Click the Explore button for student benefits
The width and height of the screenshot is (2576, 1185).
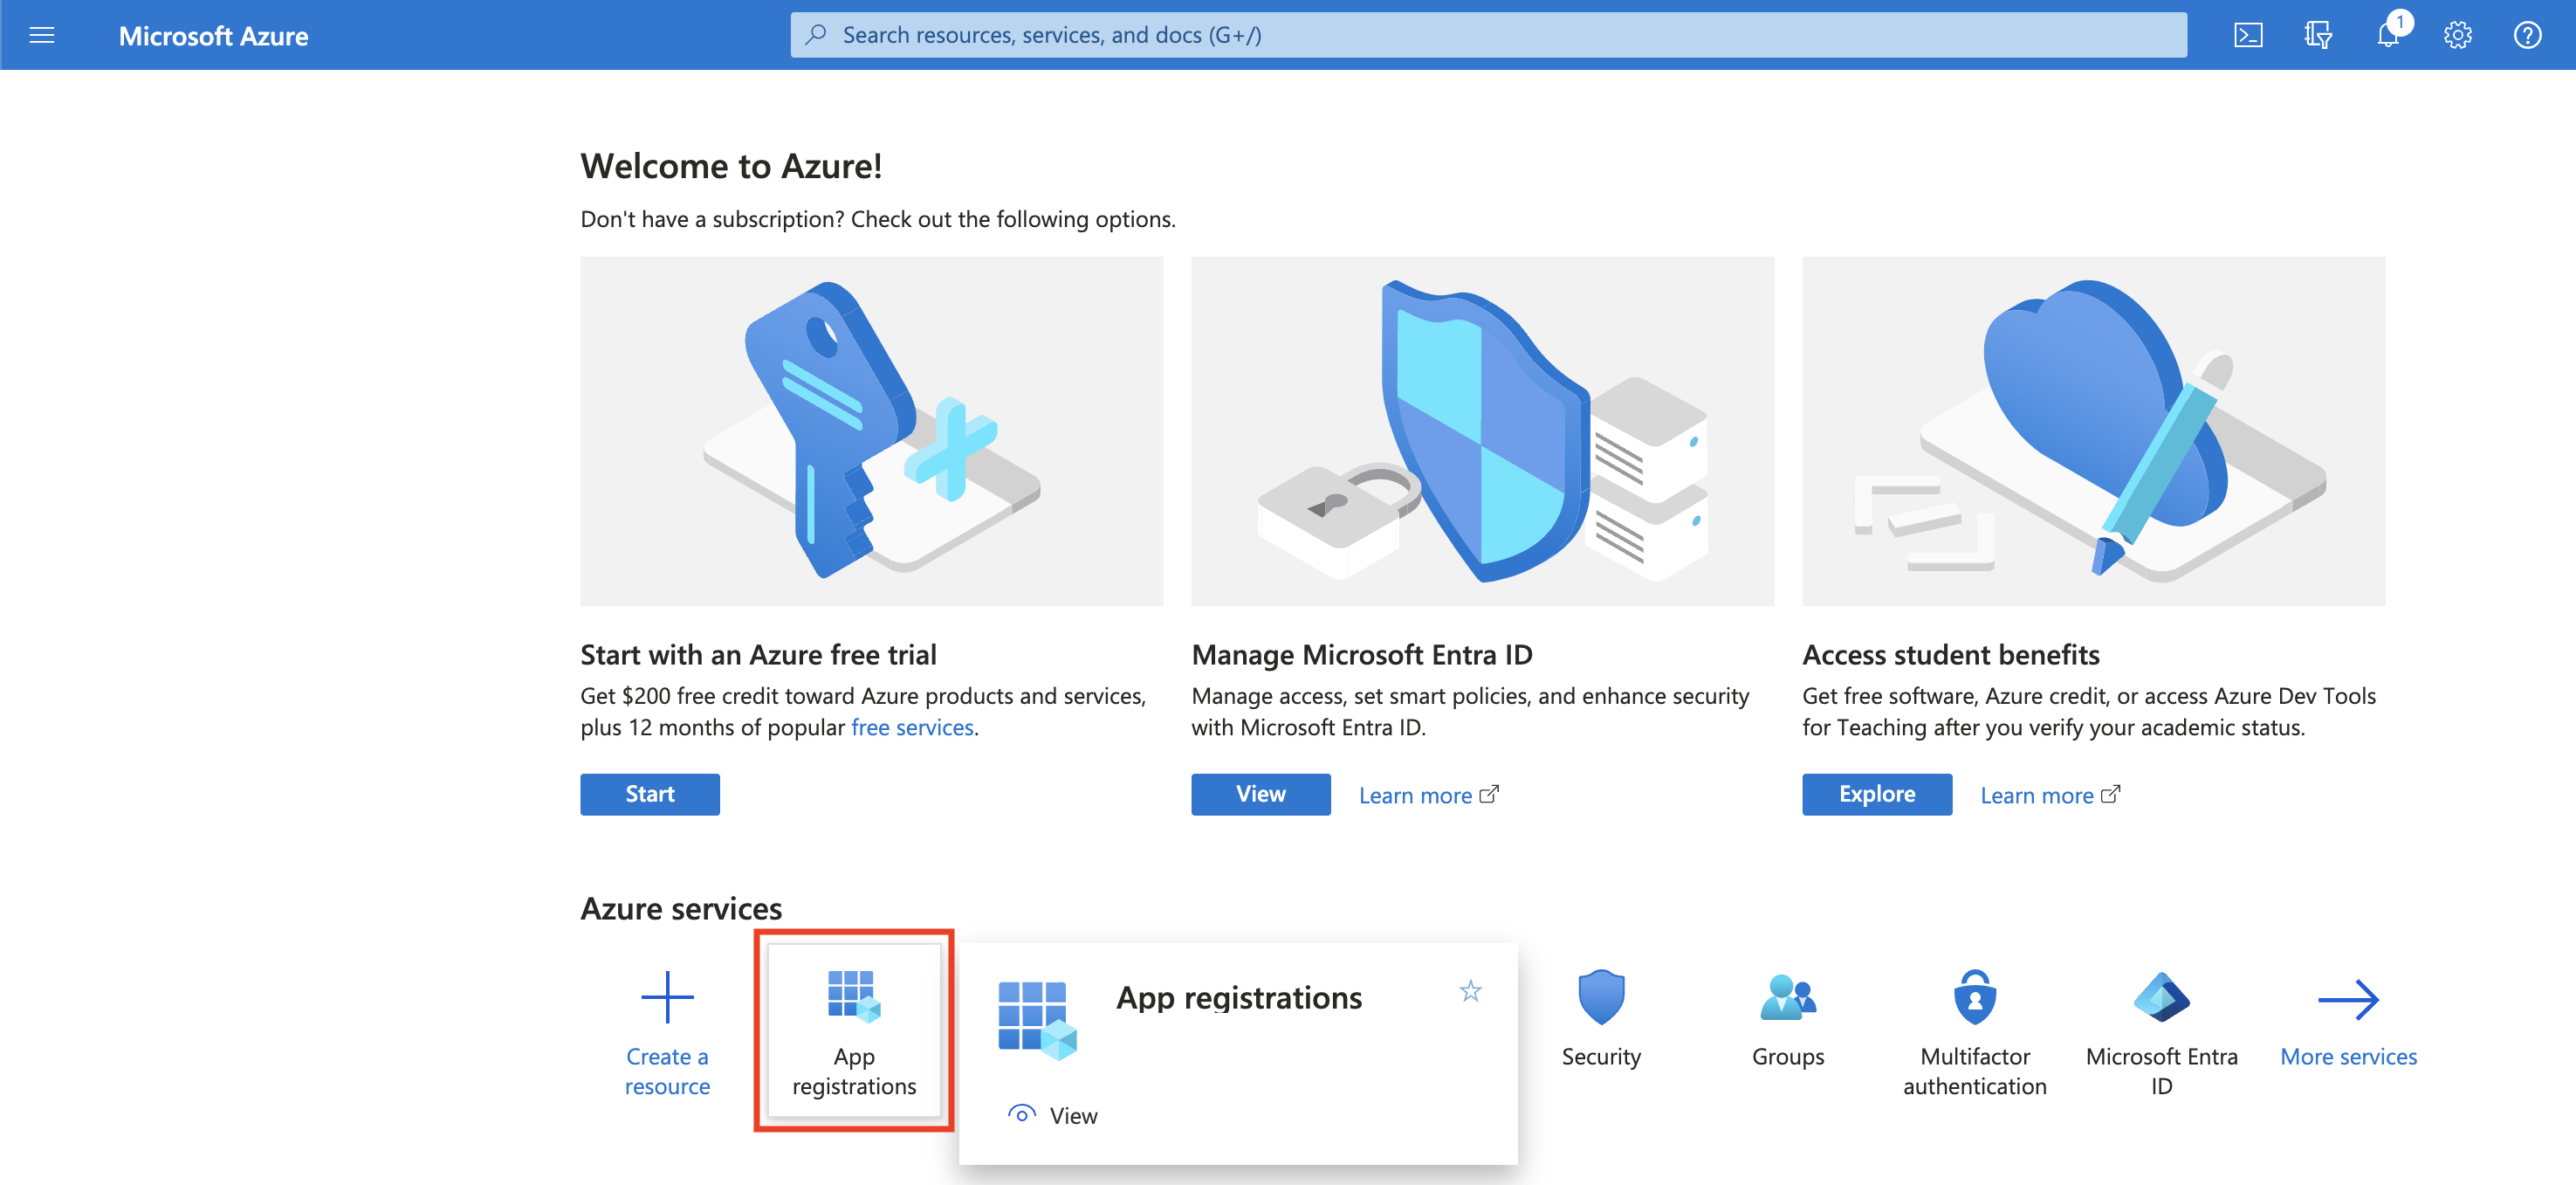(1877, 794)
